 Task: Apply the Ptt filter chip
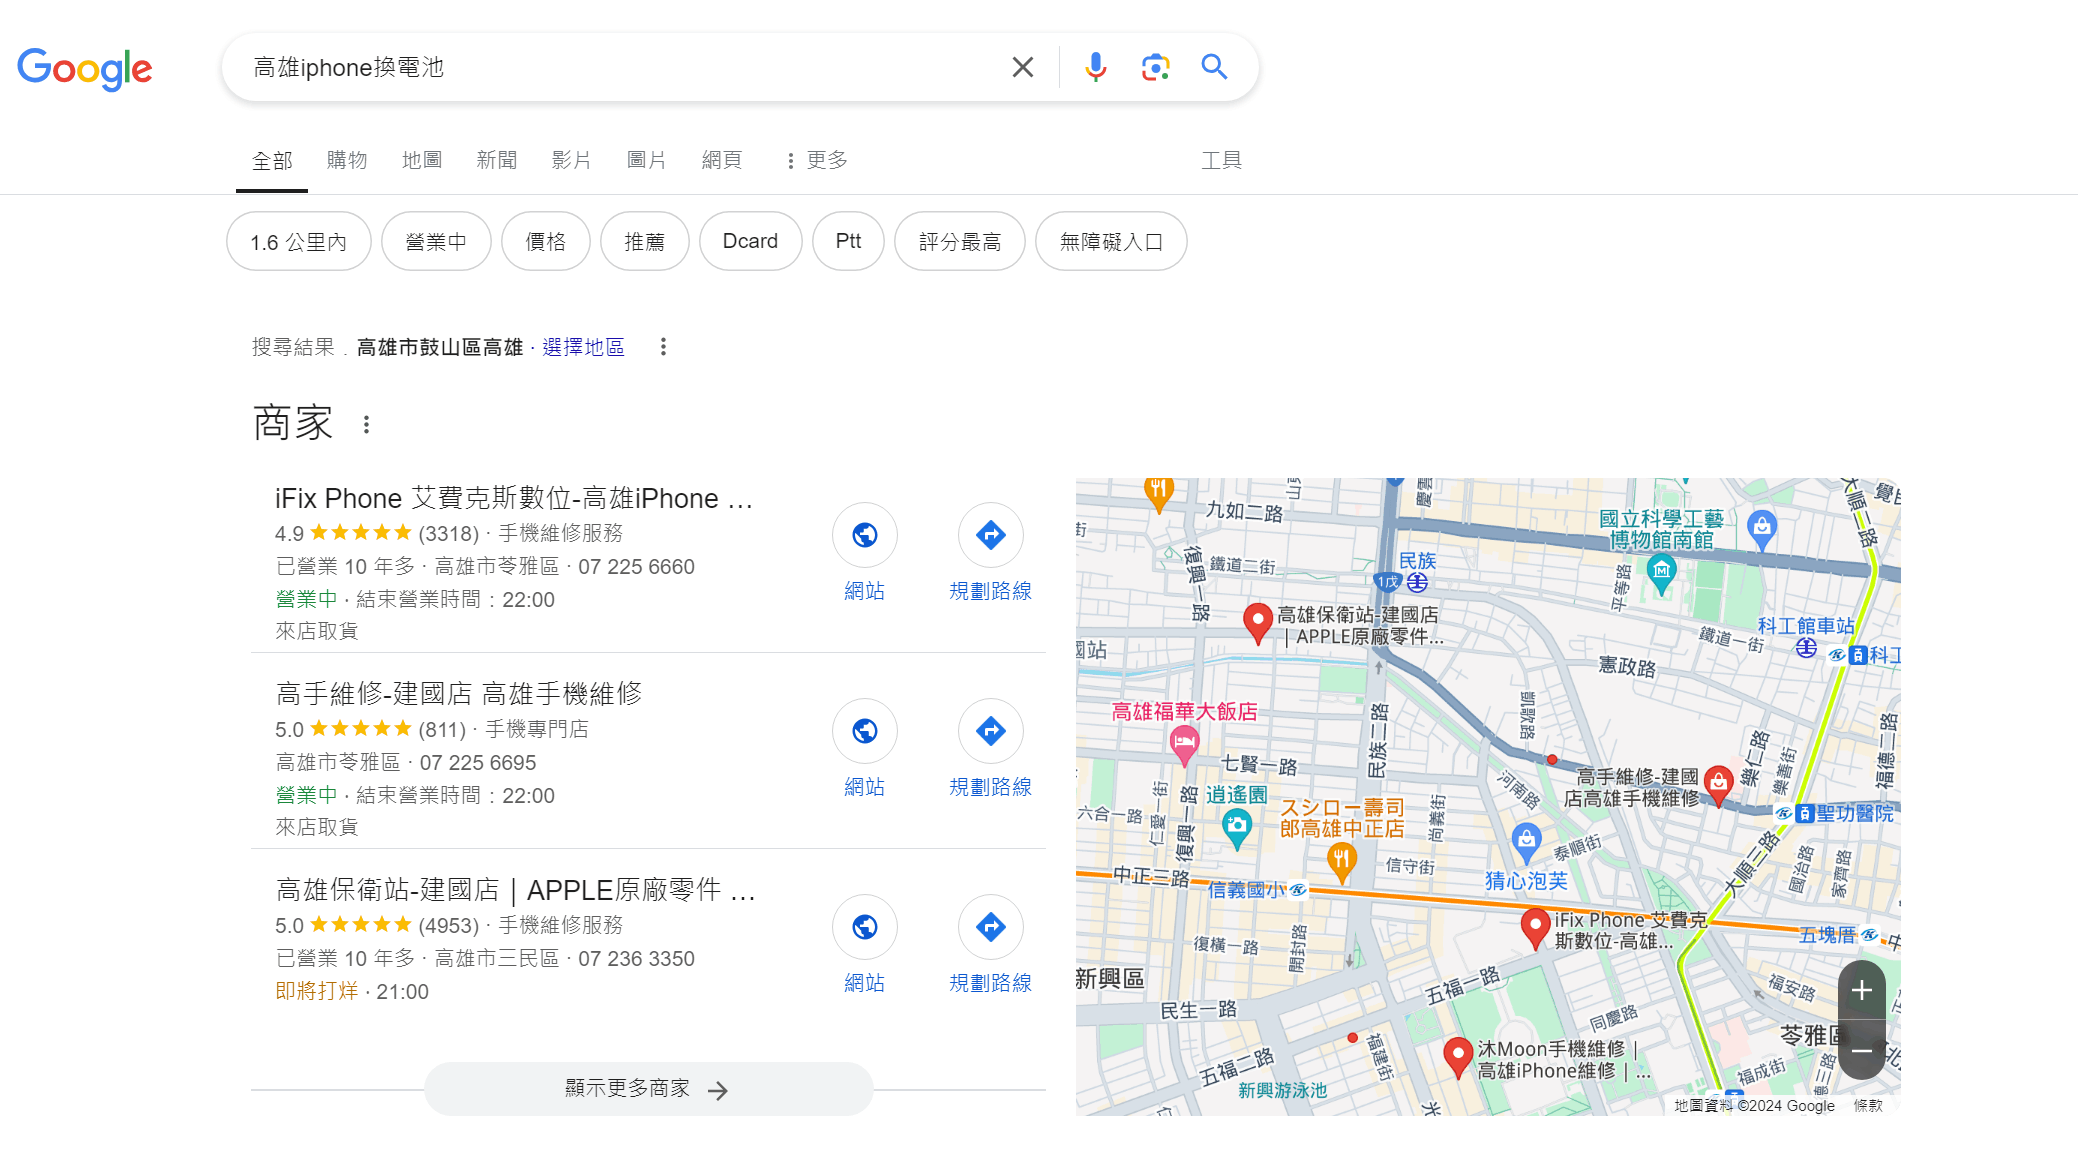848,241
